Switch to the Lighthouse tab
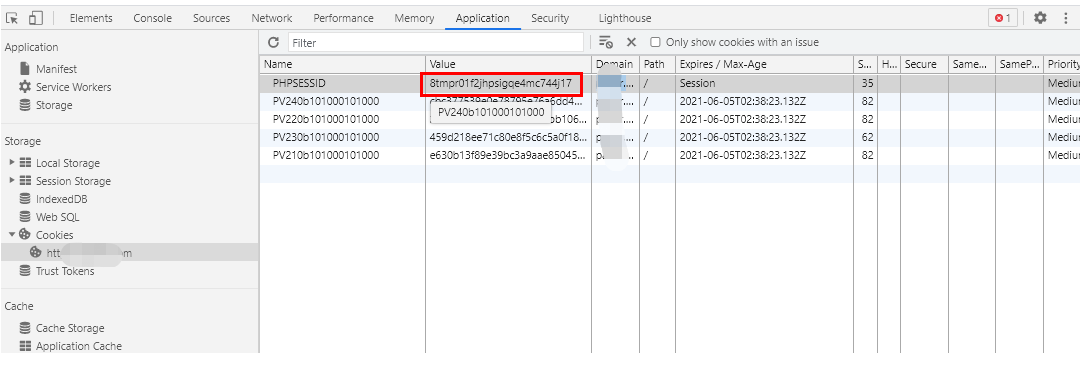Viewport: 1088px width, 377px height. point(625,18)
